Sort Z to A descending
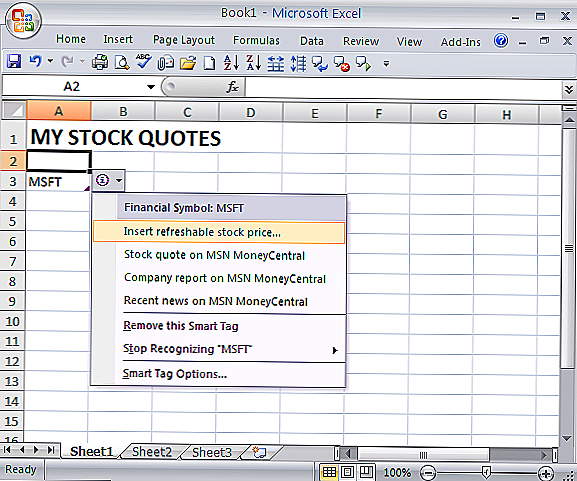The image size is (577, 481). 254,63
